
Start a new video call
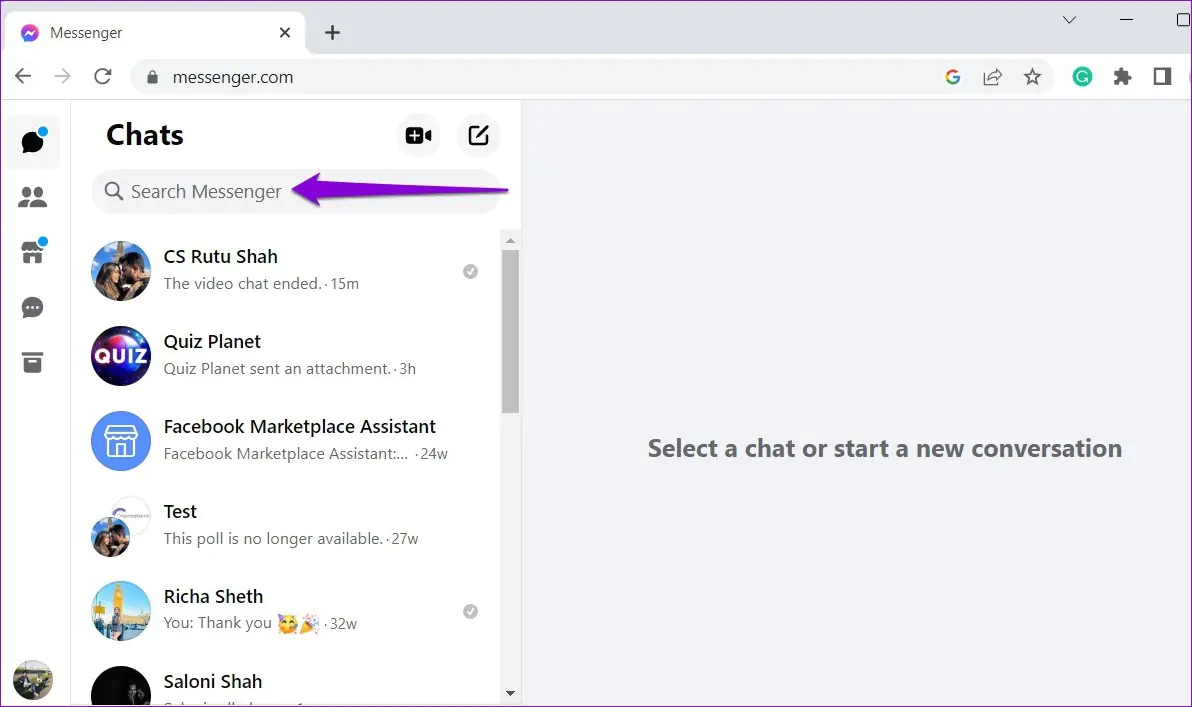418,136
